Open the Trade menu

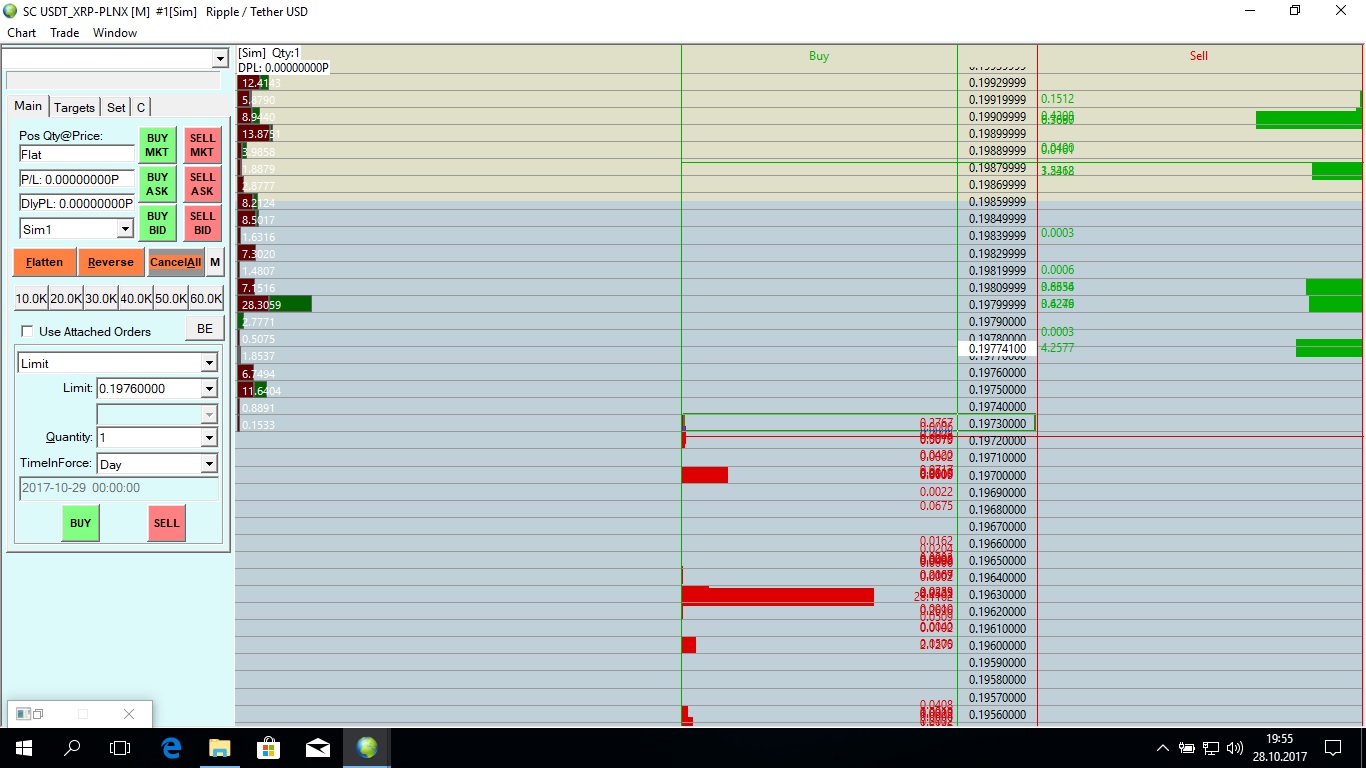point(65,33)
